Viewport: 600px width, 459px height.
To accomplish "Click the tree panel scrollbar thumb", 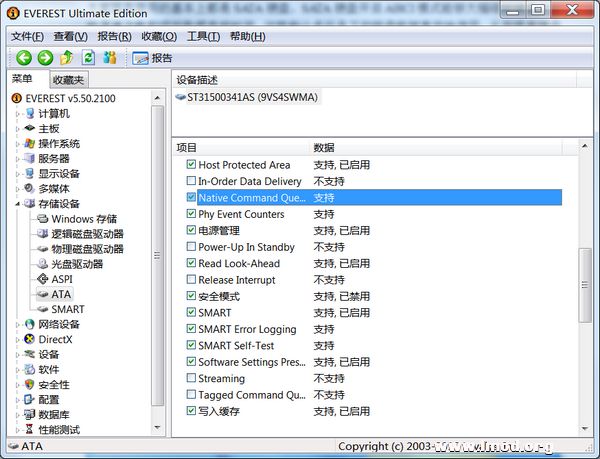I will coord(157,256).
